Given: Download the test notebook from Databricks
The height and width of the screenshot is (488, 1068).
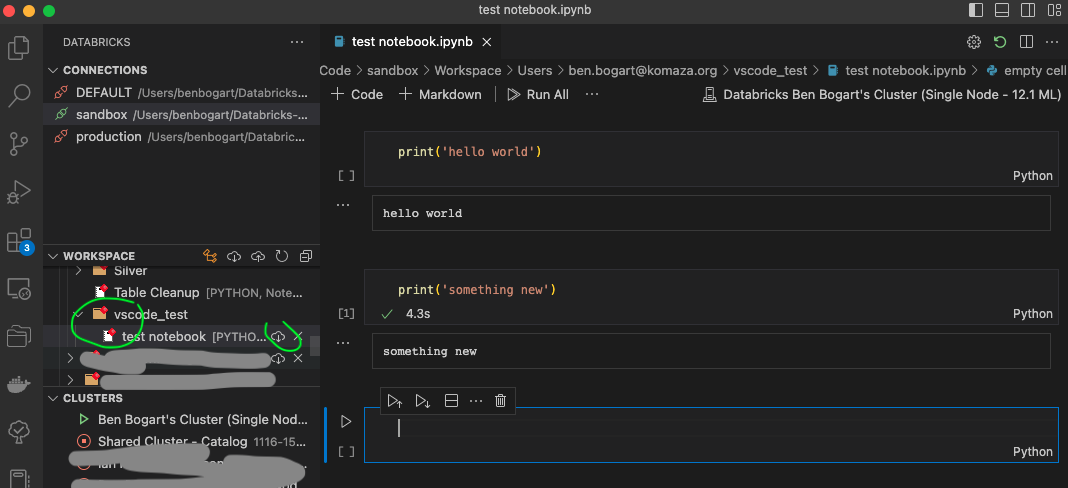Looking at the screenshot, I should [x=278, y=337].
